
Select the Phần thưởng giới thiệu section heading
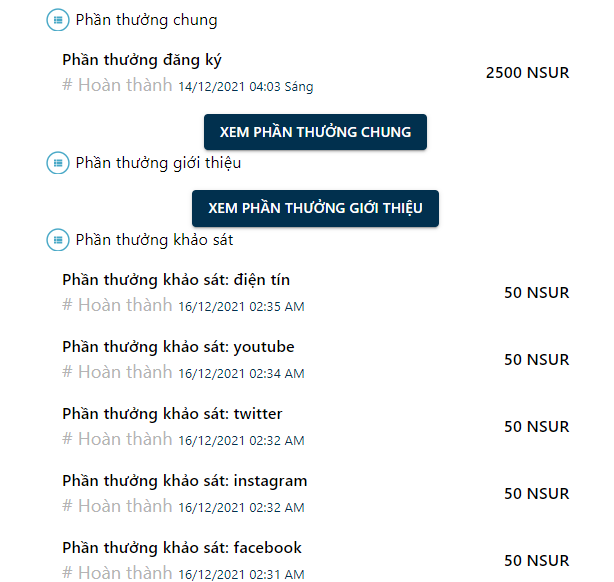[x=158, y=163]
